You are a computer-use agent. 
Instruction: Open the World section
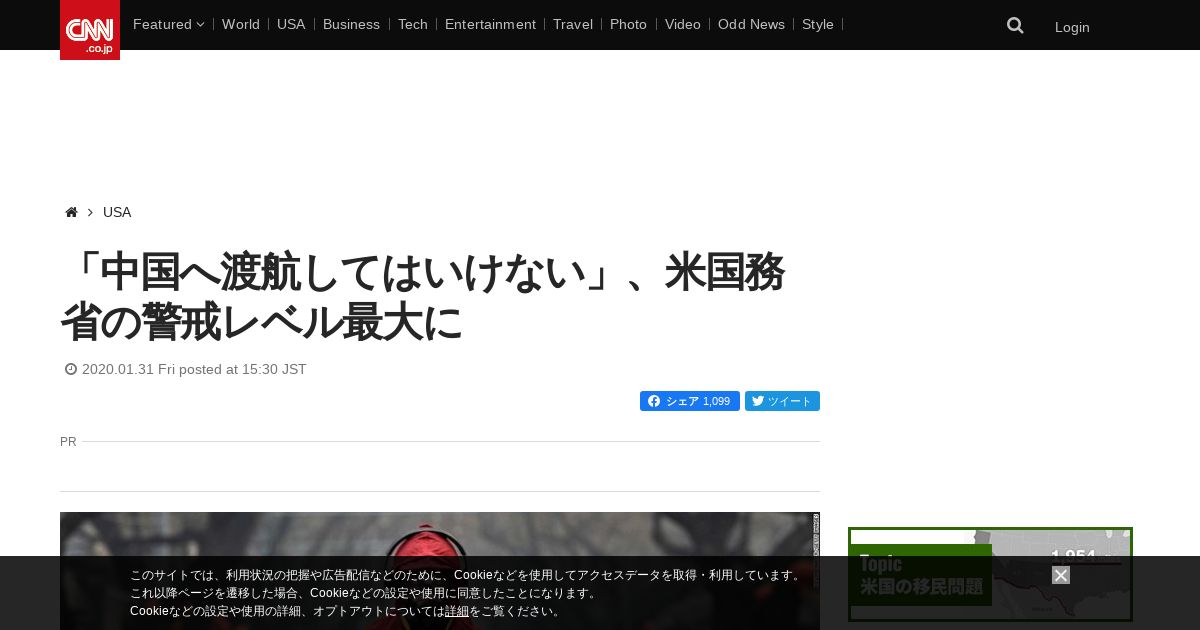(x=241, y=24)
